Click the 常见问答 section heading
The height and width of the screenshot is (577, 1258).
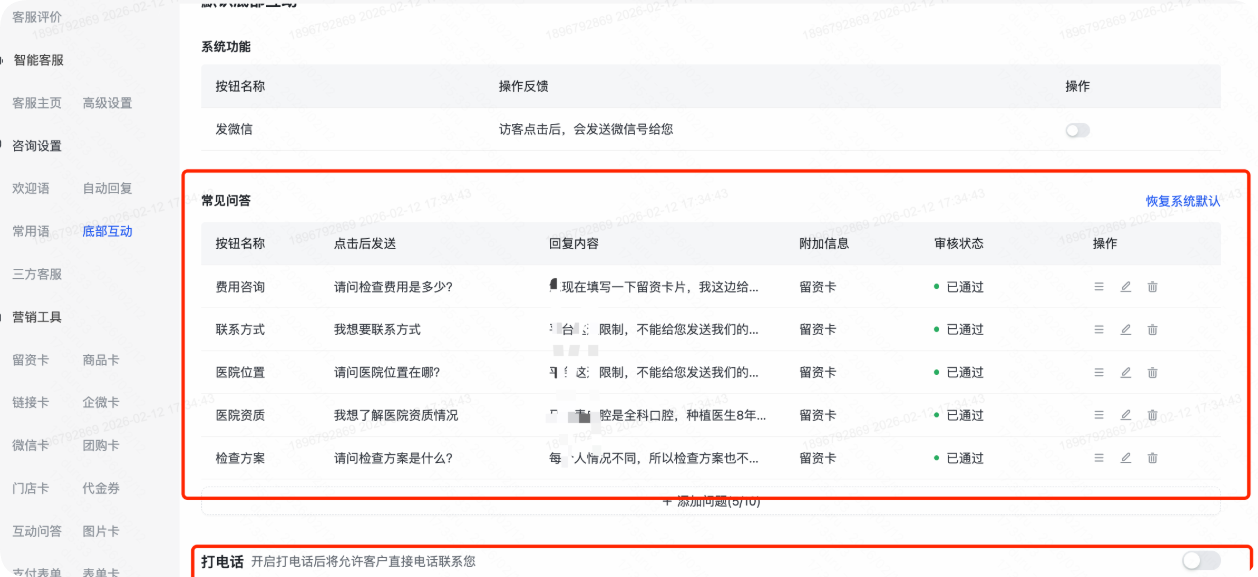(226, 201)
